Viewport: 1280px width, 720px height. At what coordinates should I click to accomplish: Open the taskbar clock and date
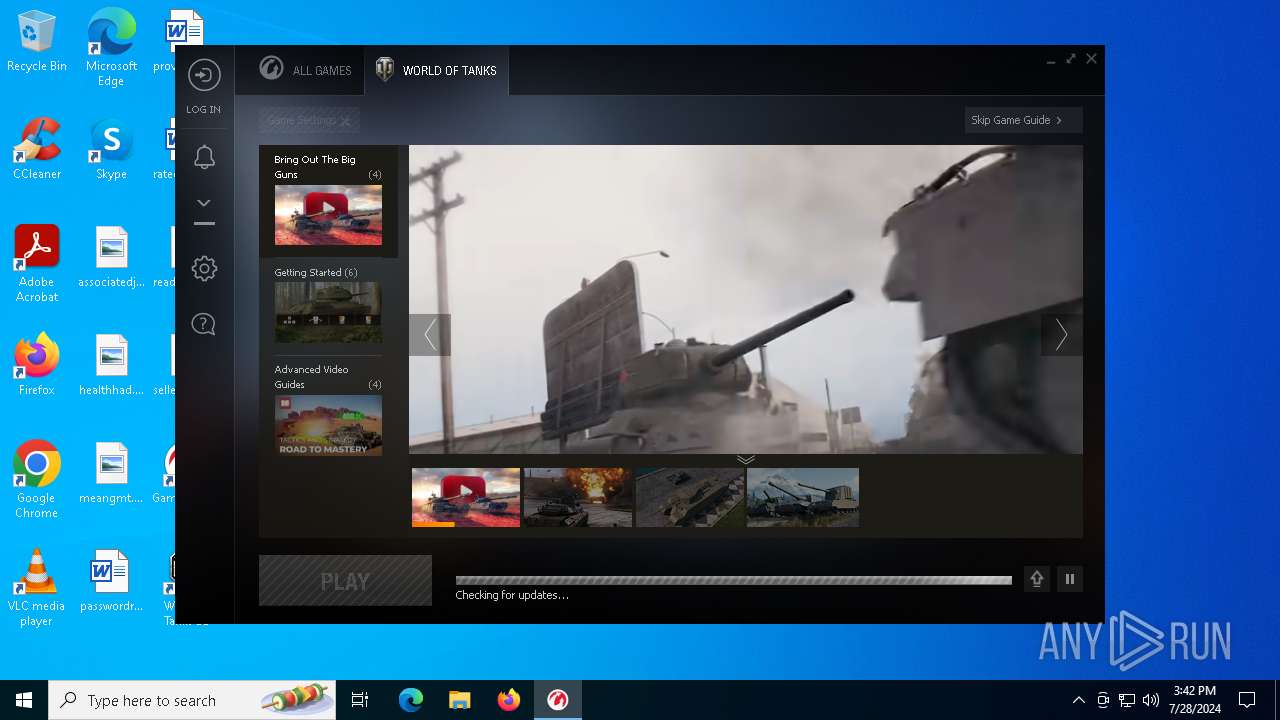point(1195,700)
